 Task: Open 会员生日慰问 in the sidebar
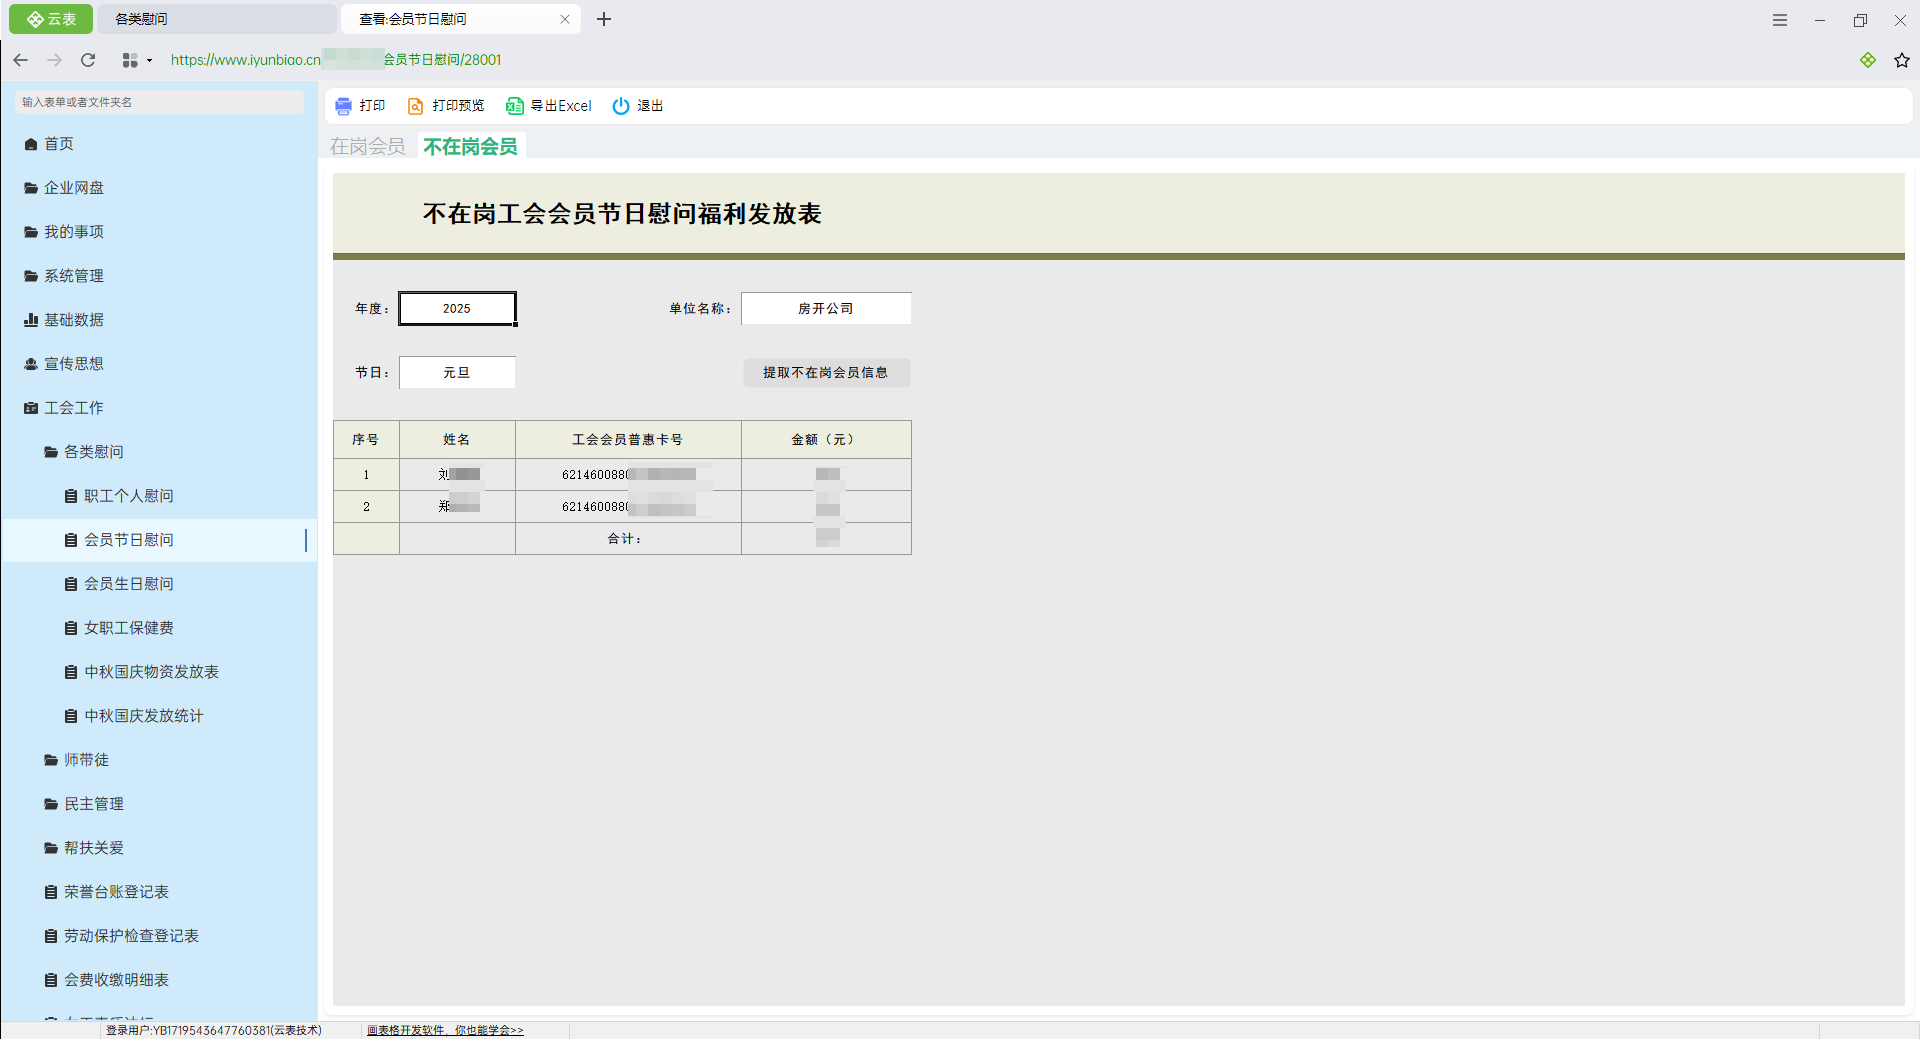pos(128,584)
